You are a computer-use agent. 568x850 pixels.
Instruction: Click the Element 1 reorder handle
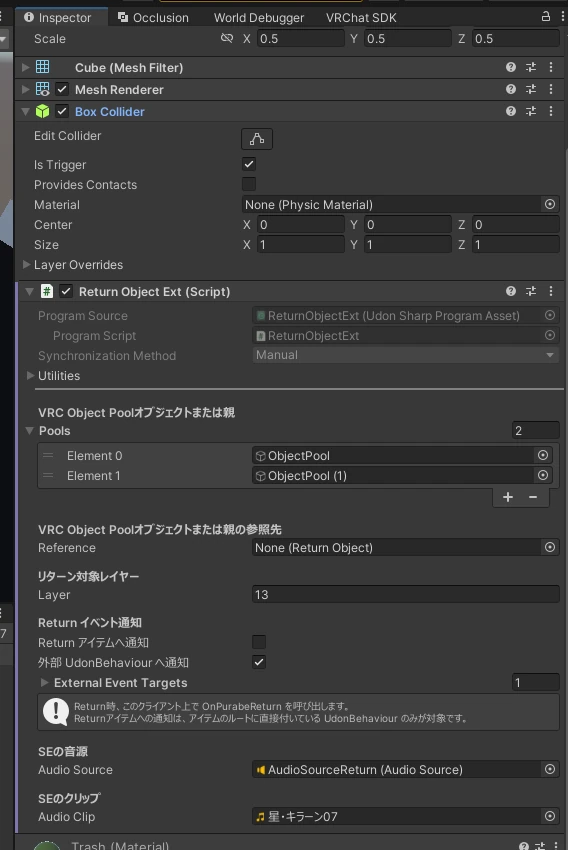pyautogui.click(x=48, y=475)
